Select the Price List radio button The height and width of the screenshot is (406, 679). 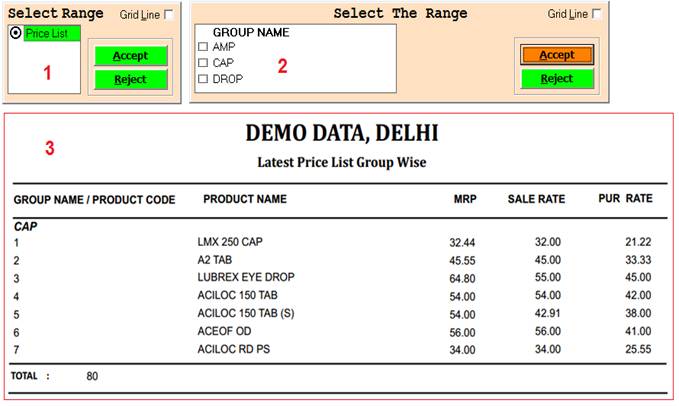pyautogui.click(x=16, y=33)
